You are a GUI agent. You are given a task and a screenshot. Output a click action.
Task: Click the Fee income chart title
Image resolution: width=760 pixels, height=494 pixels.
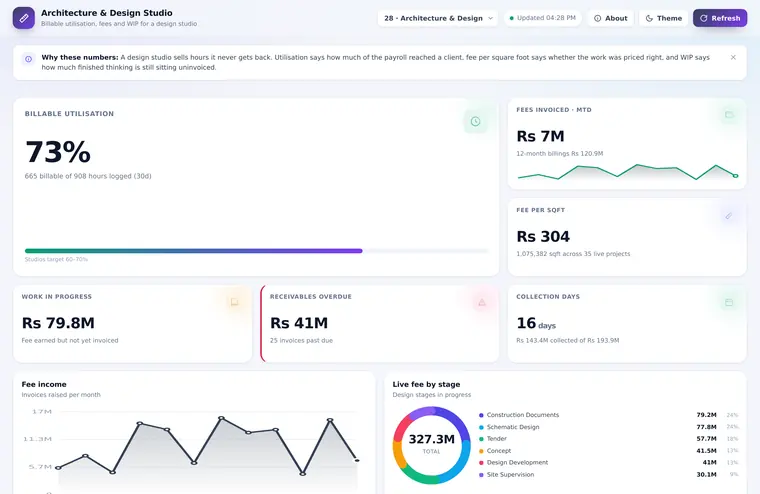coord(44,384)
